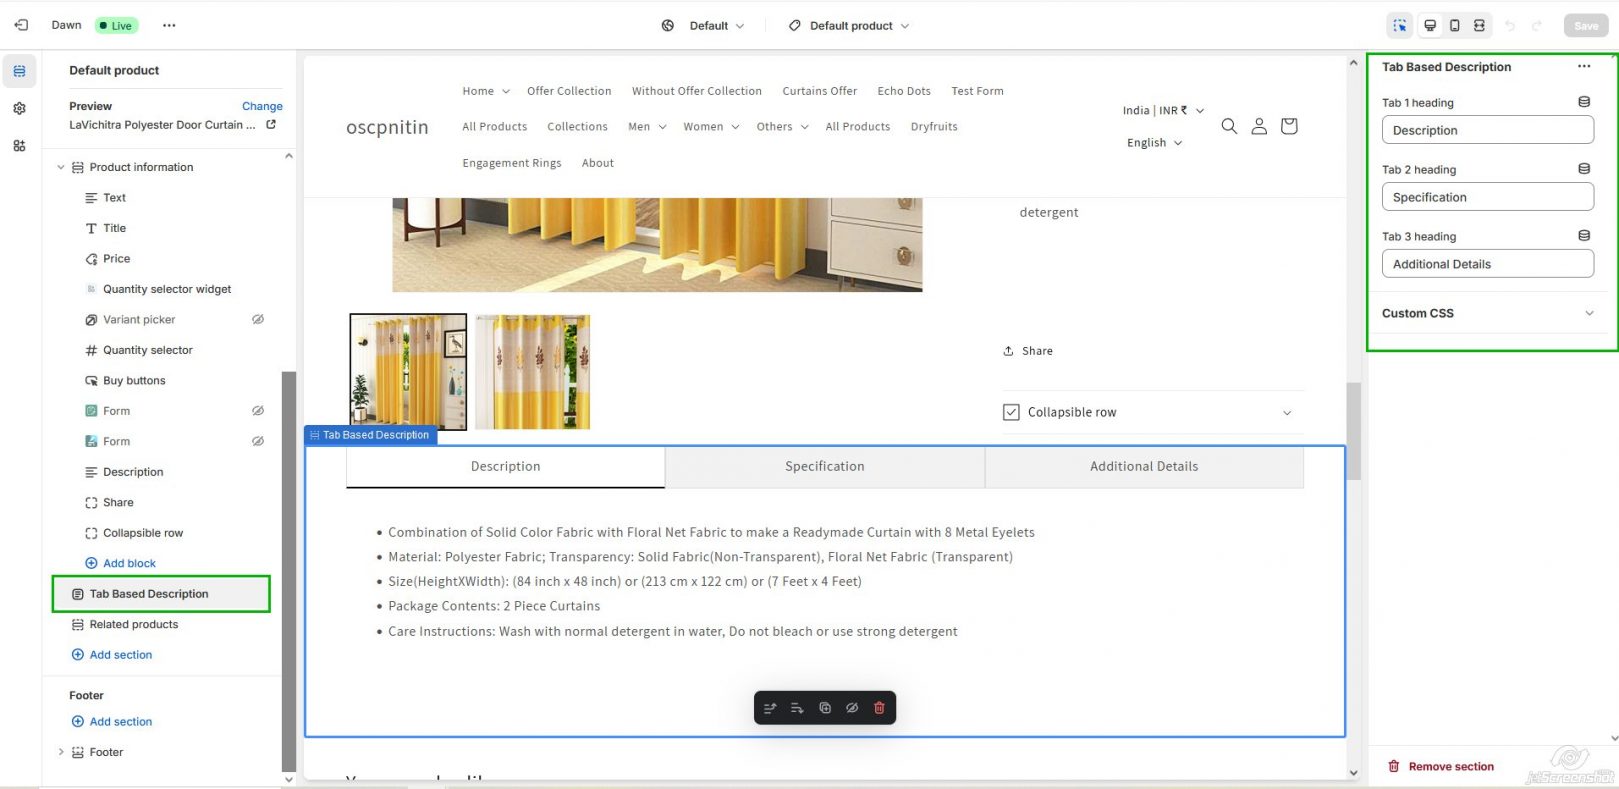Open the search icon in store header
This screenshot has height=789, width=1619.
coord(1229,126)
